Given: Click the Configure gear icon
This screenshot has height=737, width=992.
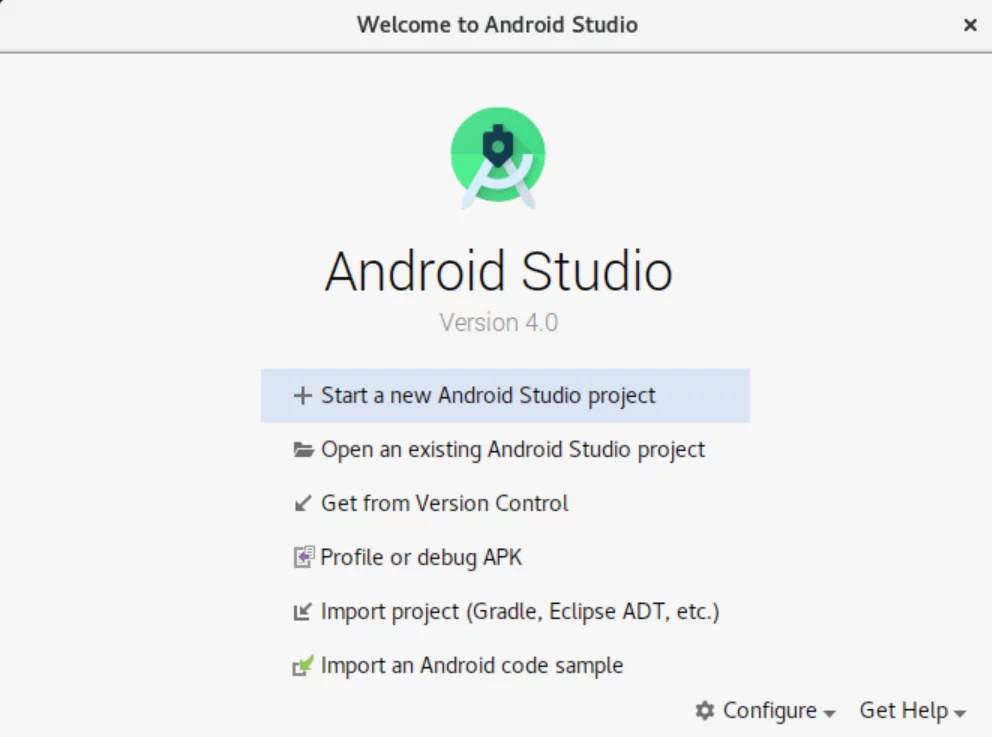Looking at the screenshot, I should coord(705,710).
